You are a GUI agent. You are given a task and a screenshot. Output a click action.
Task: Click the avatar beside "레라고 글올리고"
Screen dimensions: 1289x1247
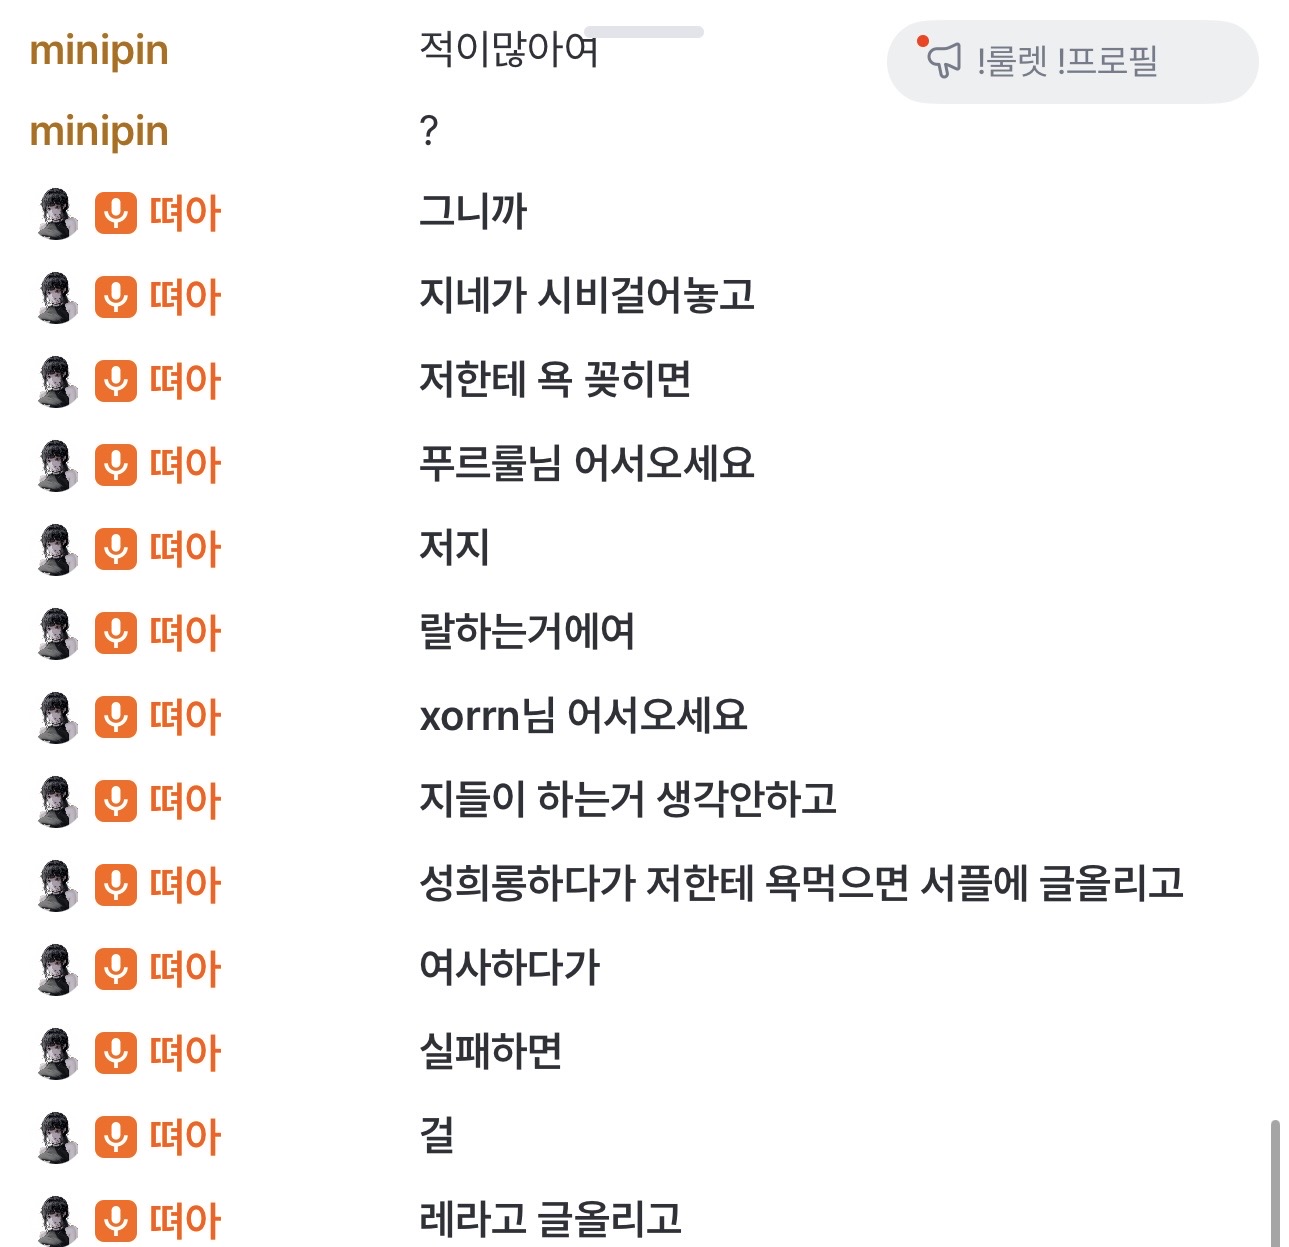(x=57, y=1222)
